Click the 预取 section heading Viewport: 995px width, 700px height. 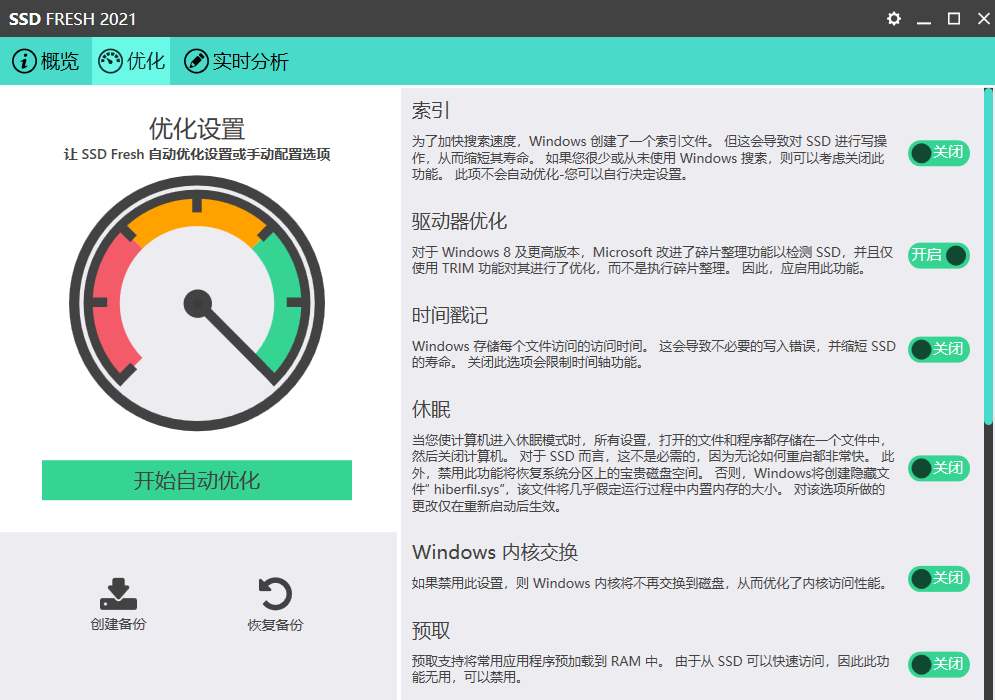tap(431, 631)
